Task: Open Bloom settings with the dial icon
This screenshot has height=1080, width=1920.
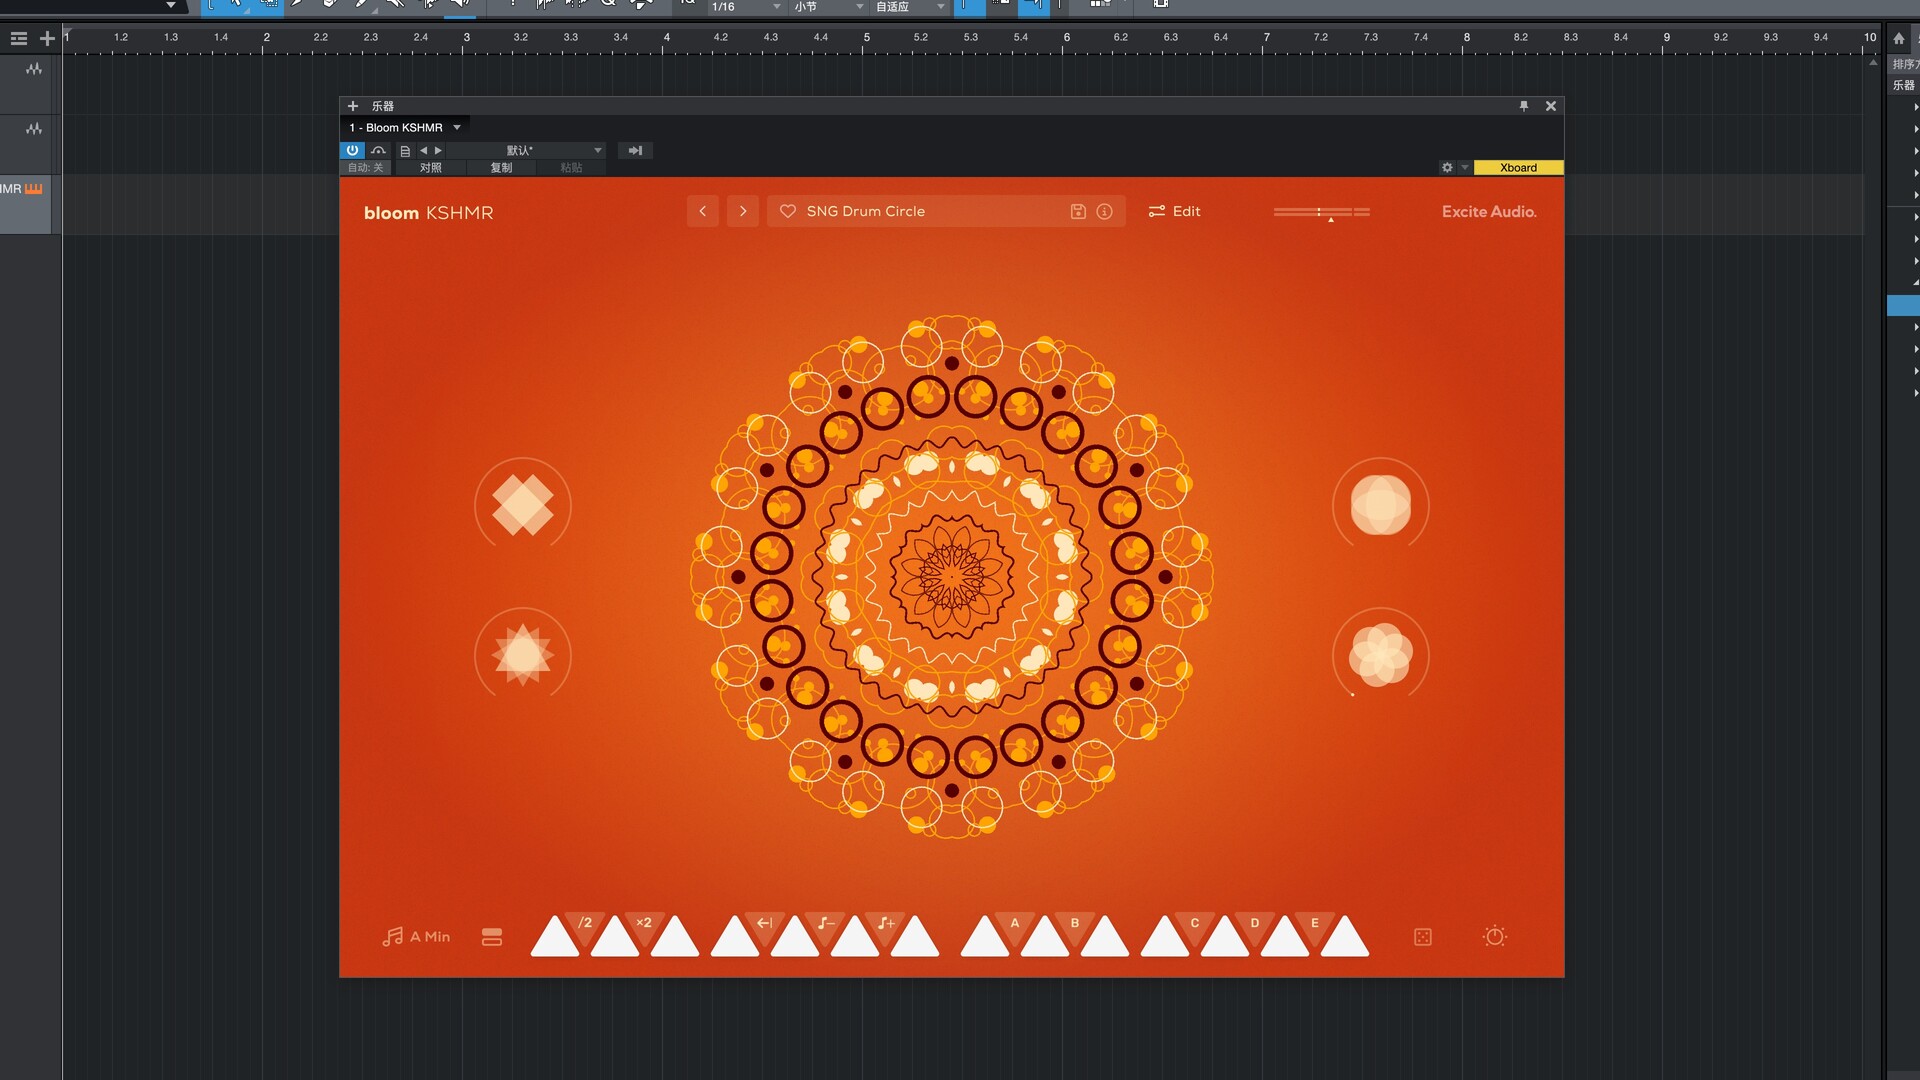Action: (x=1495, y=936)
